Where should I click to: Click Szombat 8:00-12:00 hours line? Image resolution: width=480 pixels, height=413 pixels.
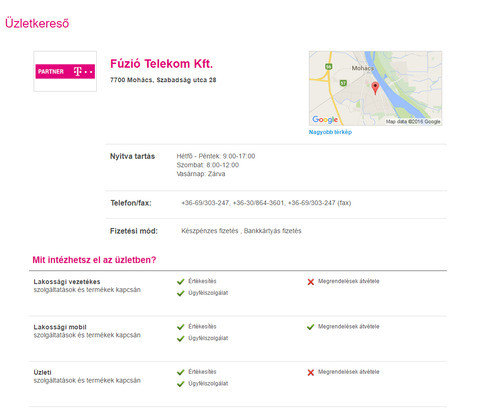click(x=208, y=165)
